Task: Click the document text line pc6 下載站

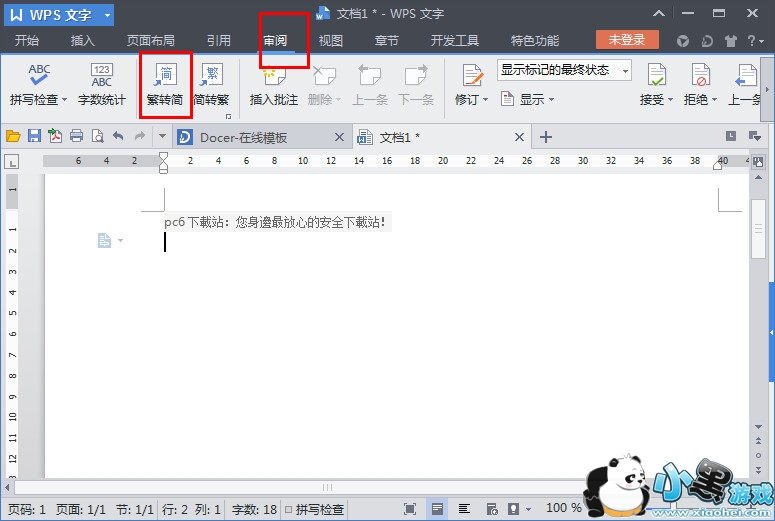Action: pyautogui.click(x=274, y=222)
